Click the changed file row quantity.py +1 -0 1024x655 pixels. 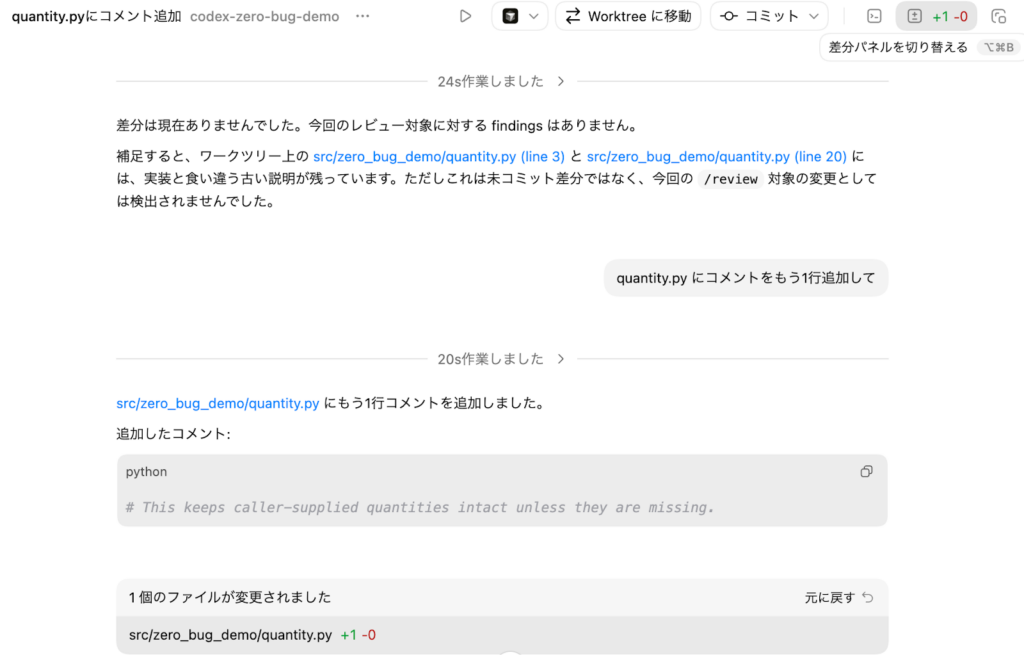click(252, 634)
